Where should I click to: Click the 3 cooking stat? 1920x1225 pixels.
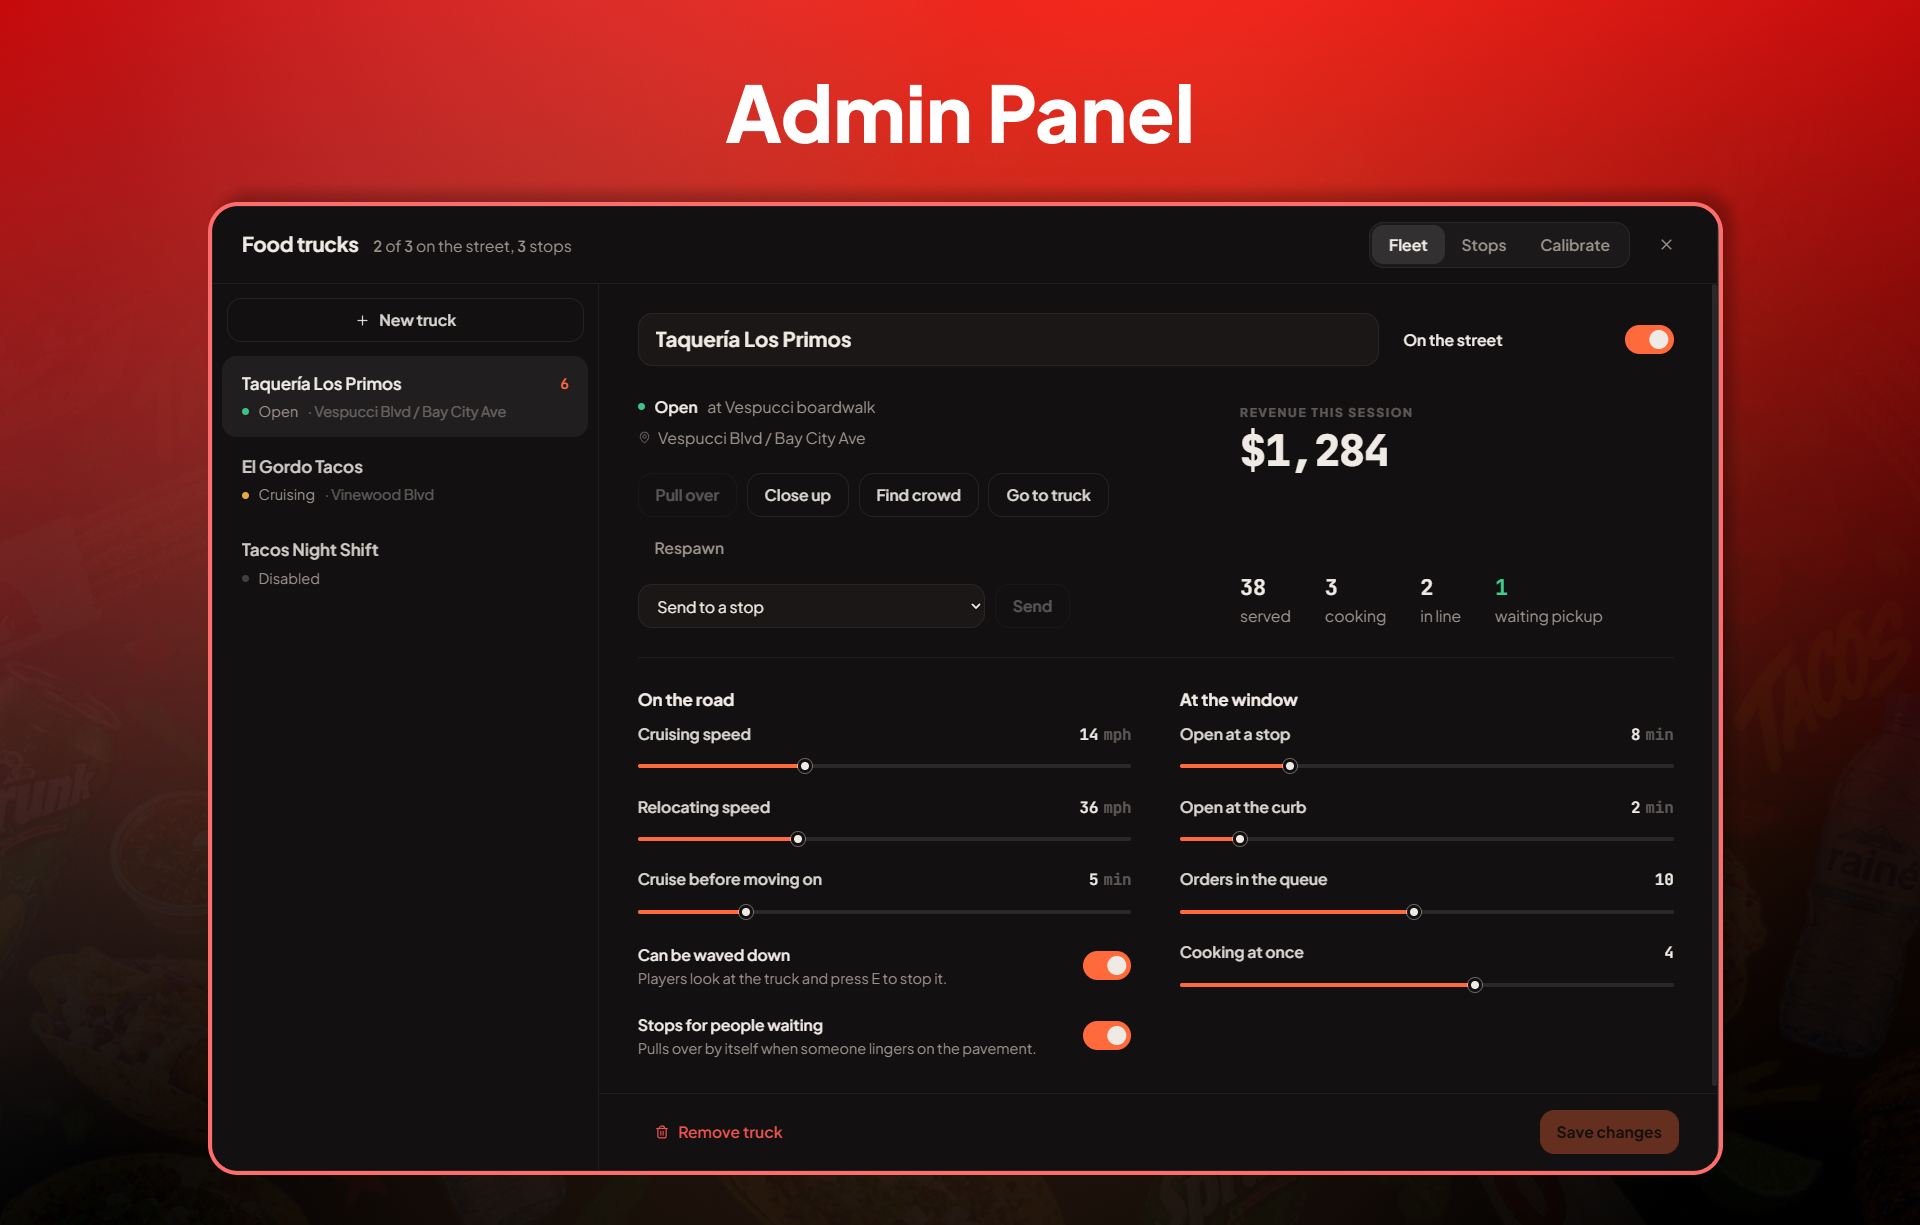pyautogui.click(x=1355, y=600)
